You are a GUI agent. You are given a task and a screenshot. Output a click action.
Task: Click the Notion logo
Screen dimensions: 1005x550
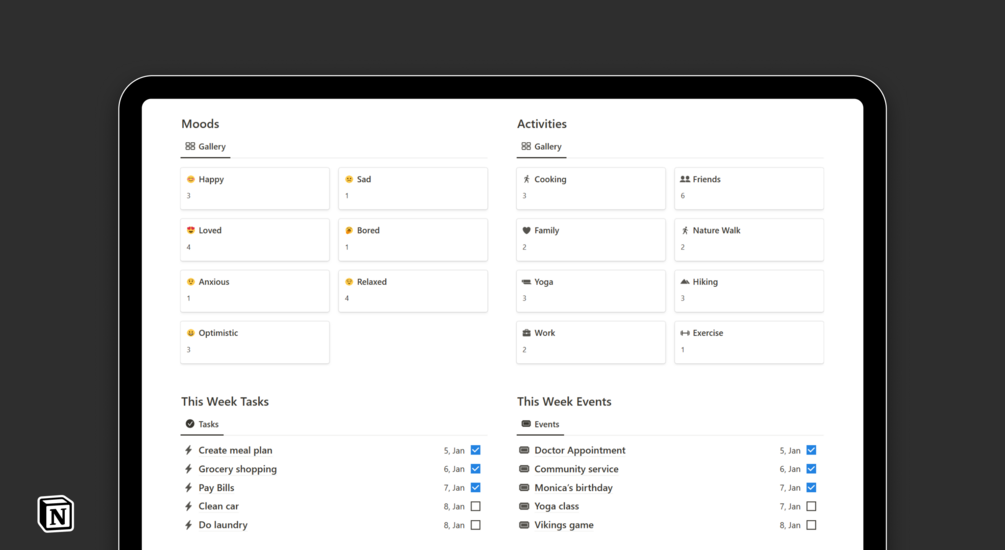[x=56, y=514]
